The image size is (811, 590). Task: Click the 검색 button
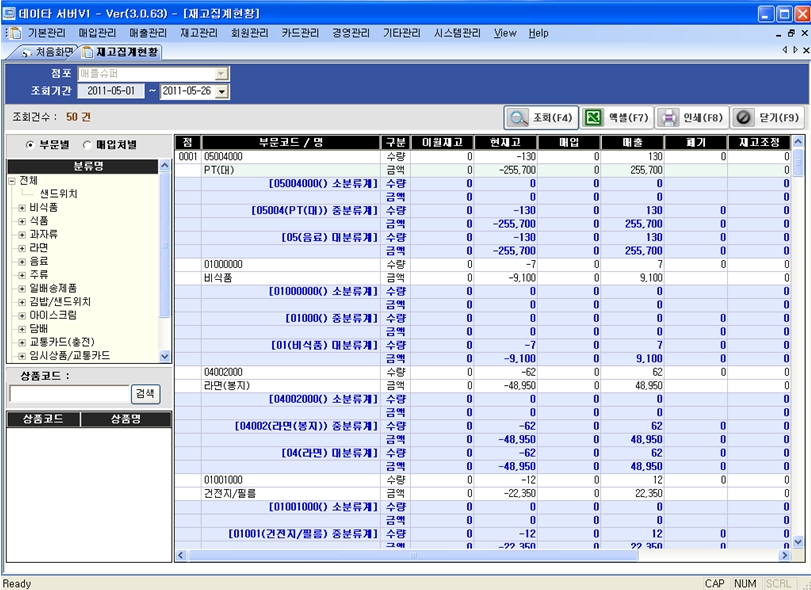click(146, 394)
